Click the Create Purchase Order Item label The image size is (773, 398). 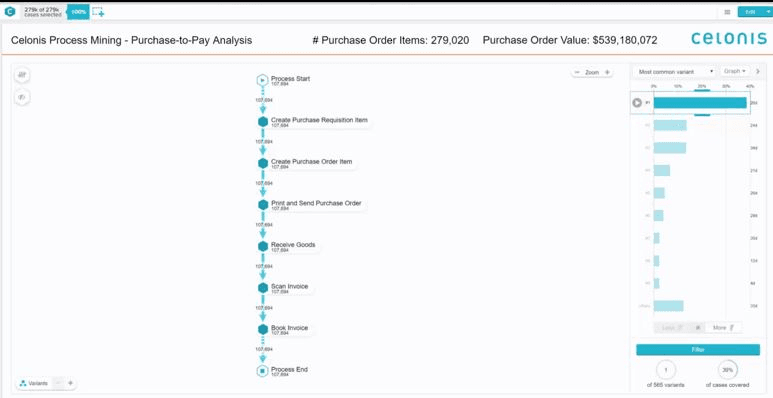click(x=312, y=161)
